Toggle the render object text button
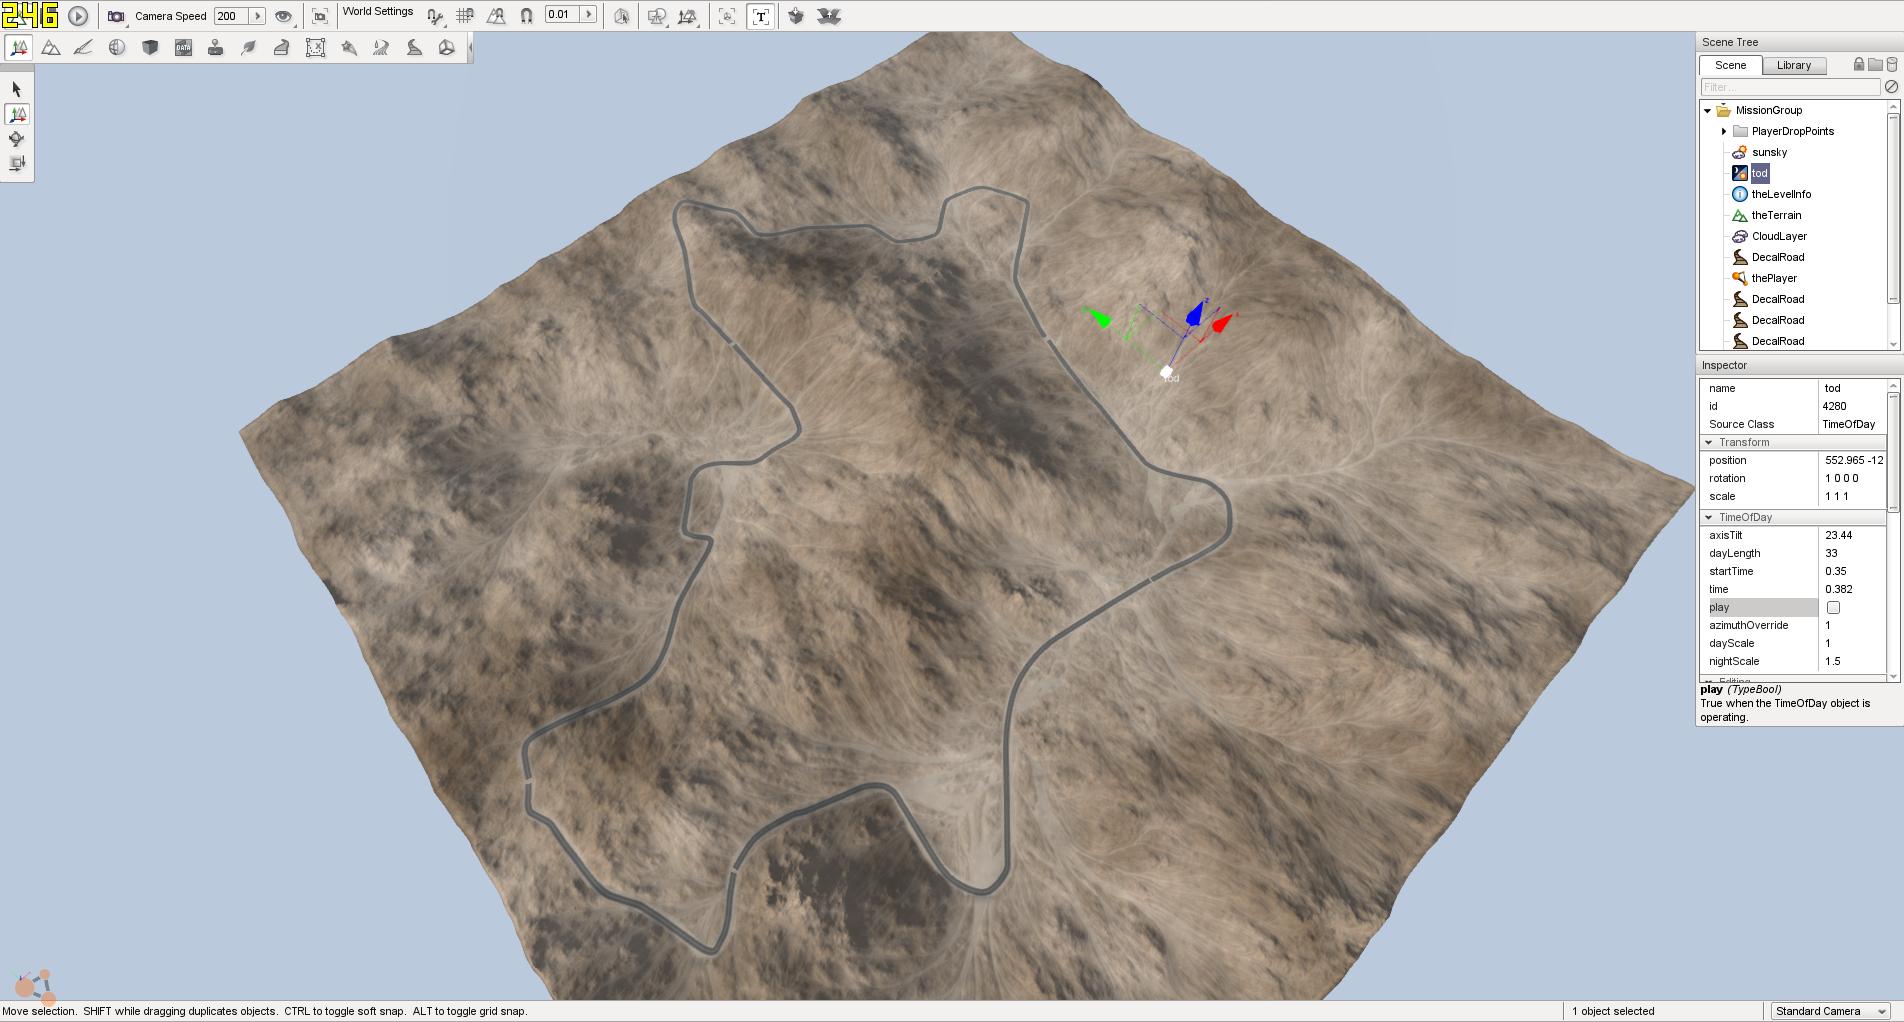This screenshot has width=1904, height=1022. coord(760,16)
